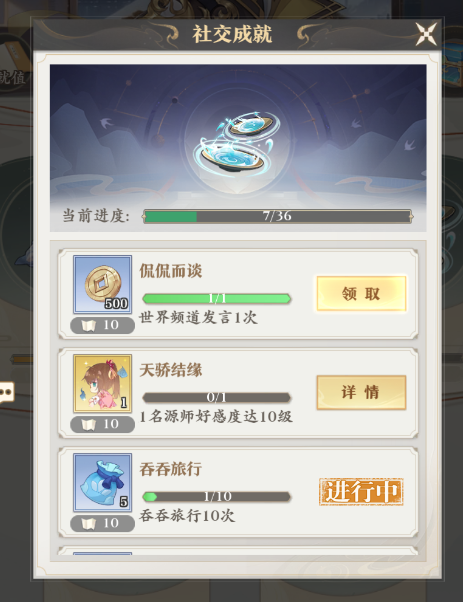Tap the chibi girl character reward icon
Image resolution: width=463 pixels, height=602 pixels.
(103, 383)
